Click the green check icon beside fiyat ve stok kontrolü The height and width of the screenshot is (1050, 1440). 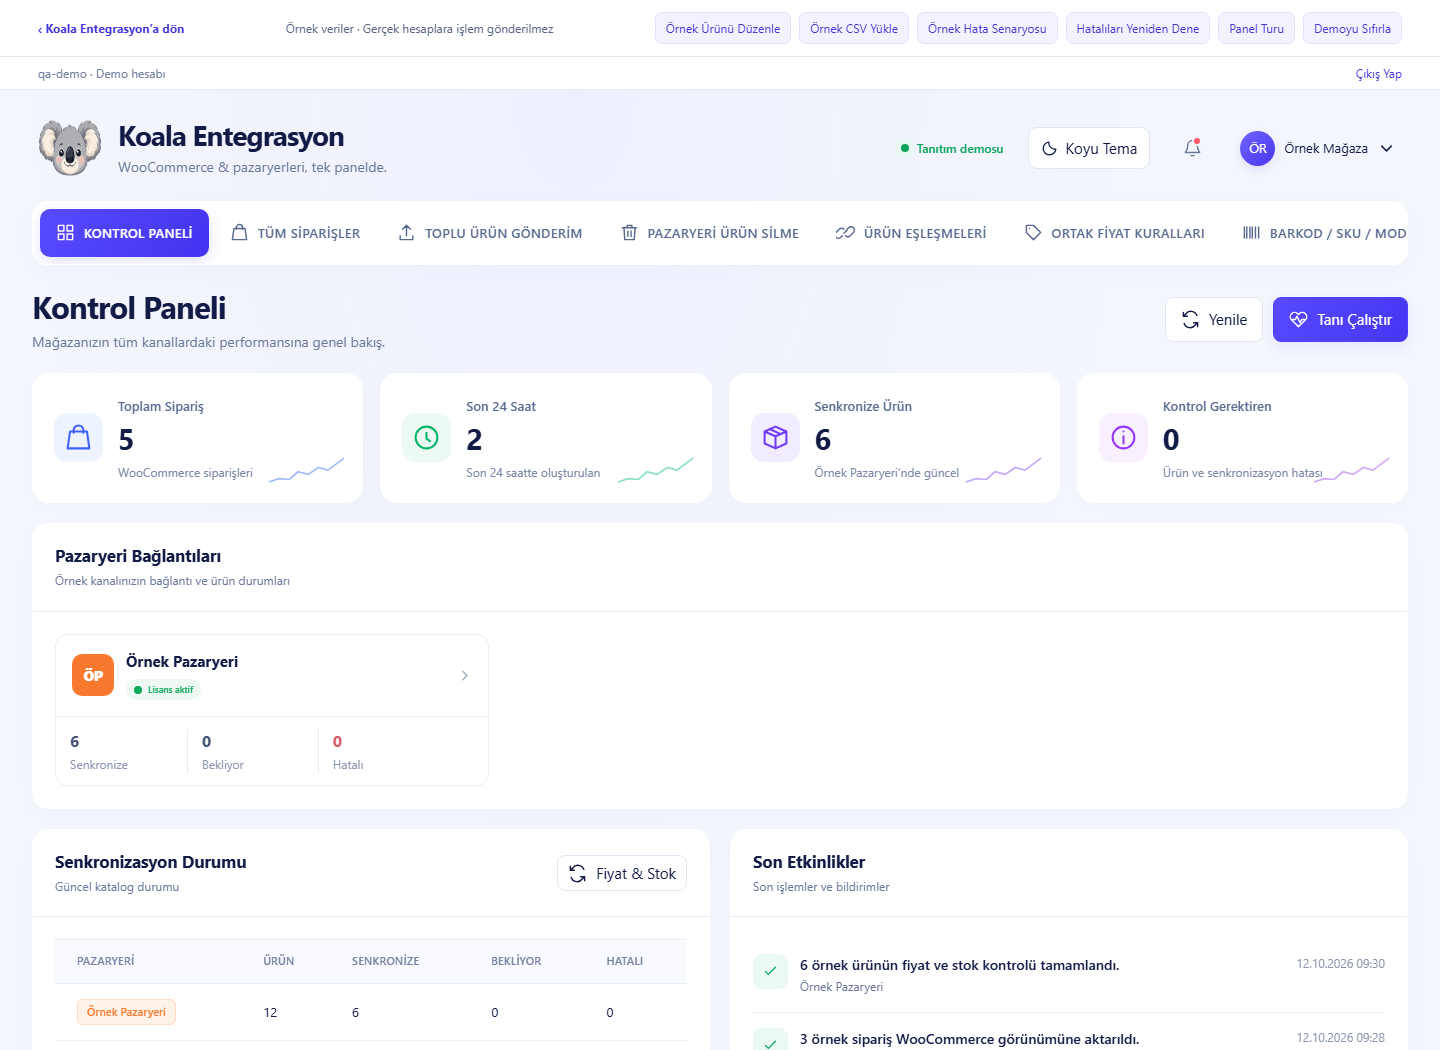tap(770, 971)
